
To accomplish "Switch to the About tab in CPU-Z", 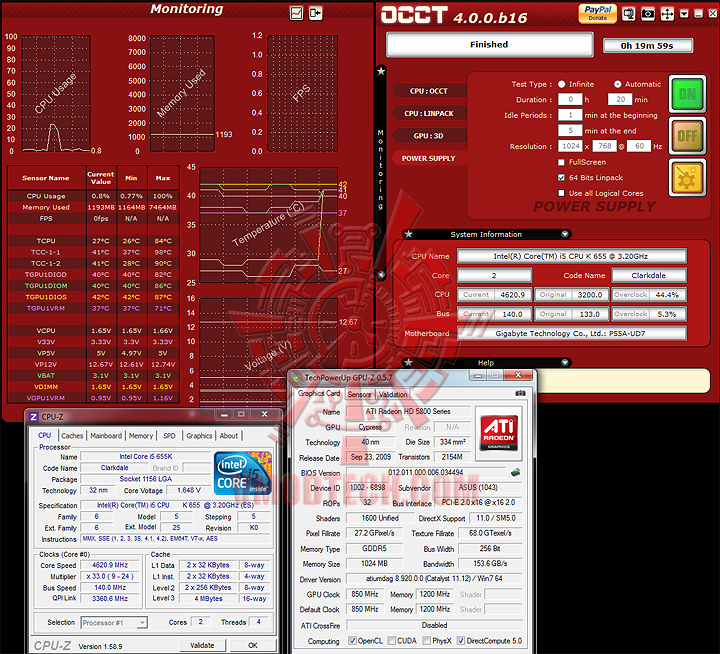I will point(229,435).
